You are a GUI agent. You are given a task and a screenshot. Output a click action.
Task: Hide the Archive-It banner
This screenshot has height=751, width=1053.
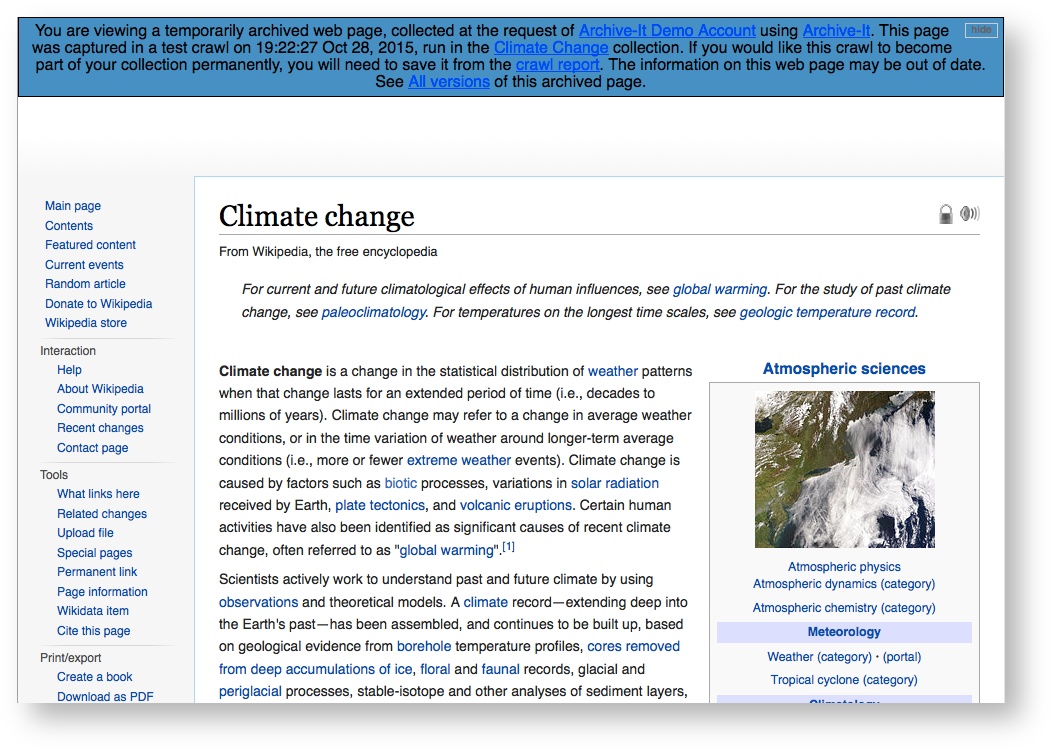click(x=980, y=30)
